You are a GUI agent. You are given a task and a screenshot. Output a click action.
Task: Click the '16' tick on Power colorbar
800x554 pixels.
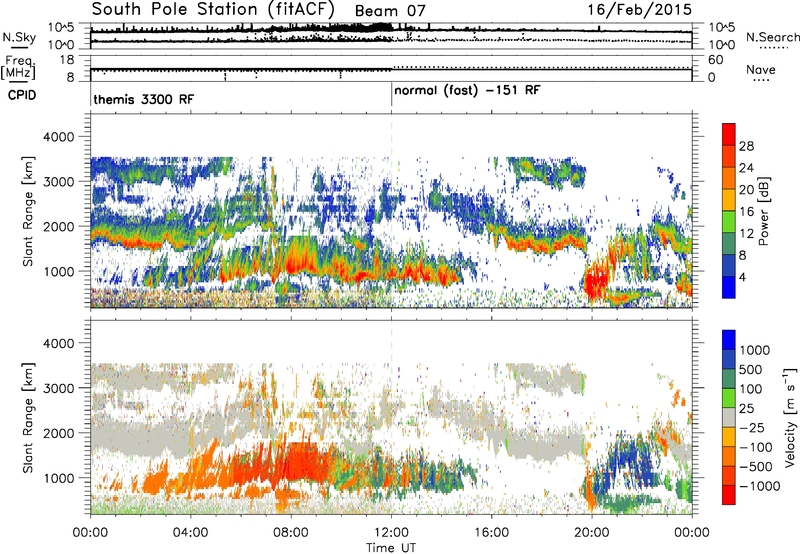pyautogui.click(x=746, y=212)
